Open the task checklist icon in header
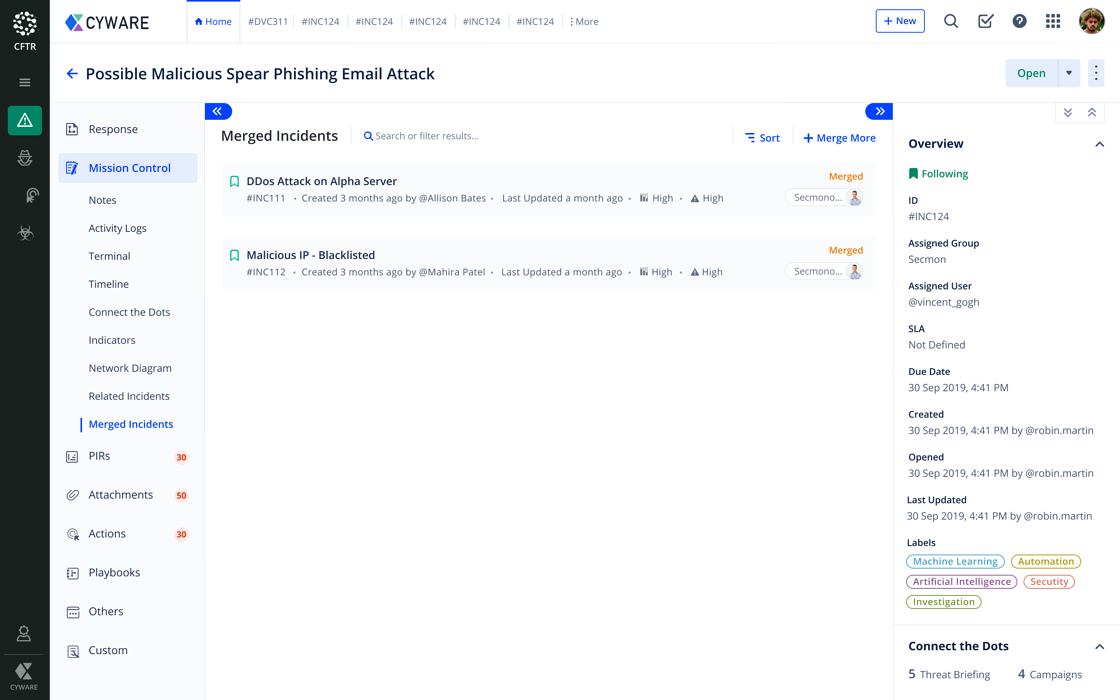Image resolution: width=1120 pixels, height=700 pixels. (985, 21)
